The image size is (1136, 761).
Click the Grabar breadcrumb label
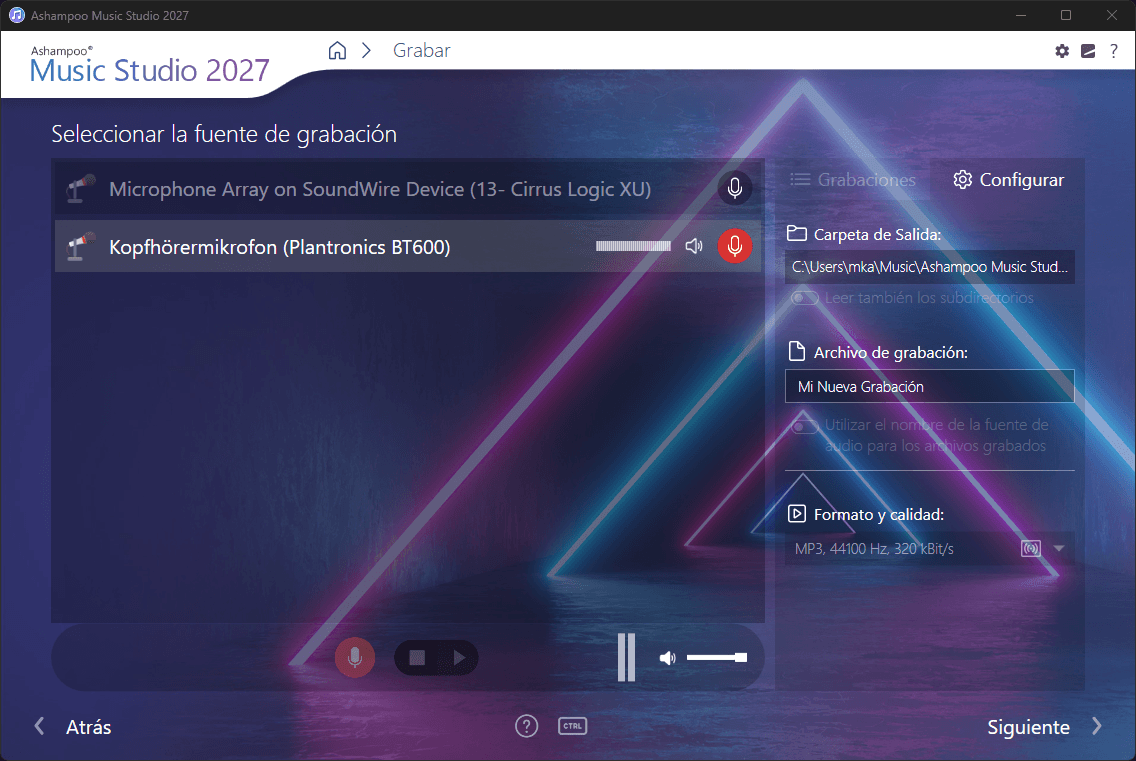click(x=422, y=51)
